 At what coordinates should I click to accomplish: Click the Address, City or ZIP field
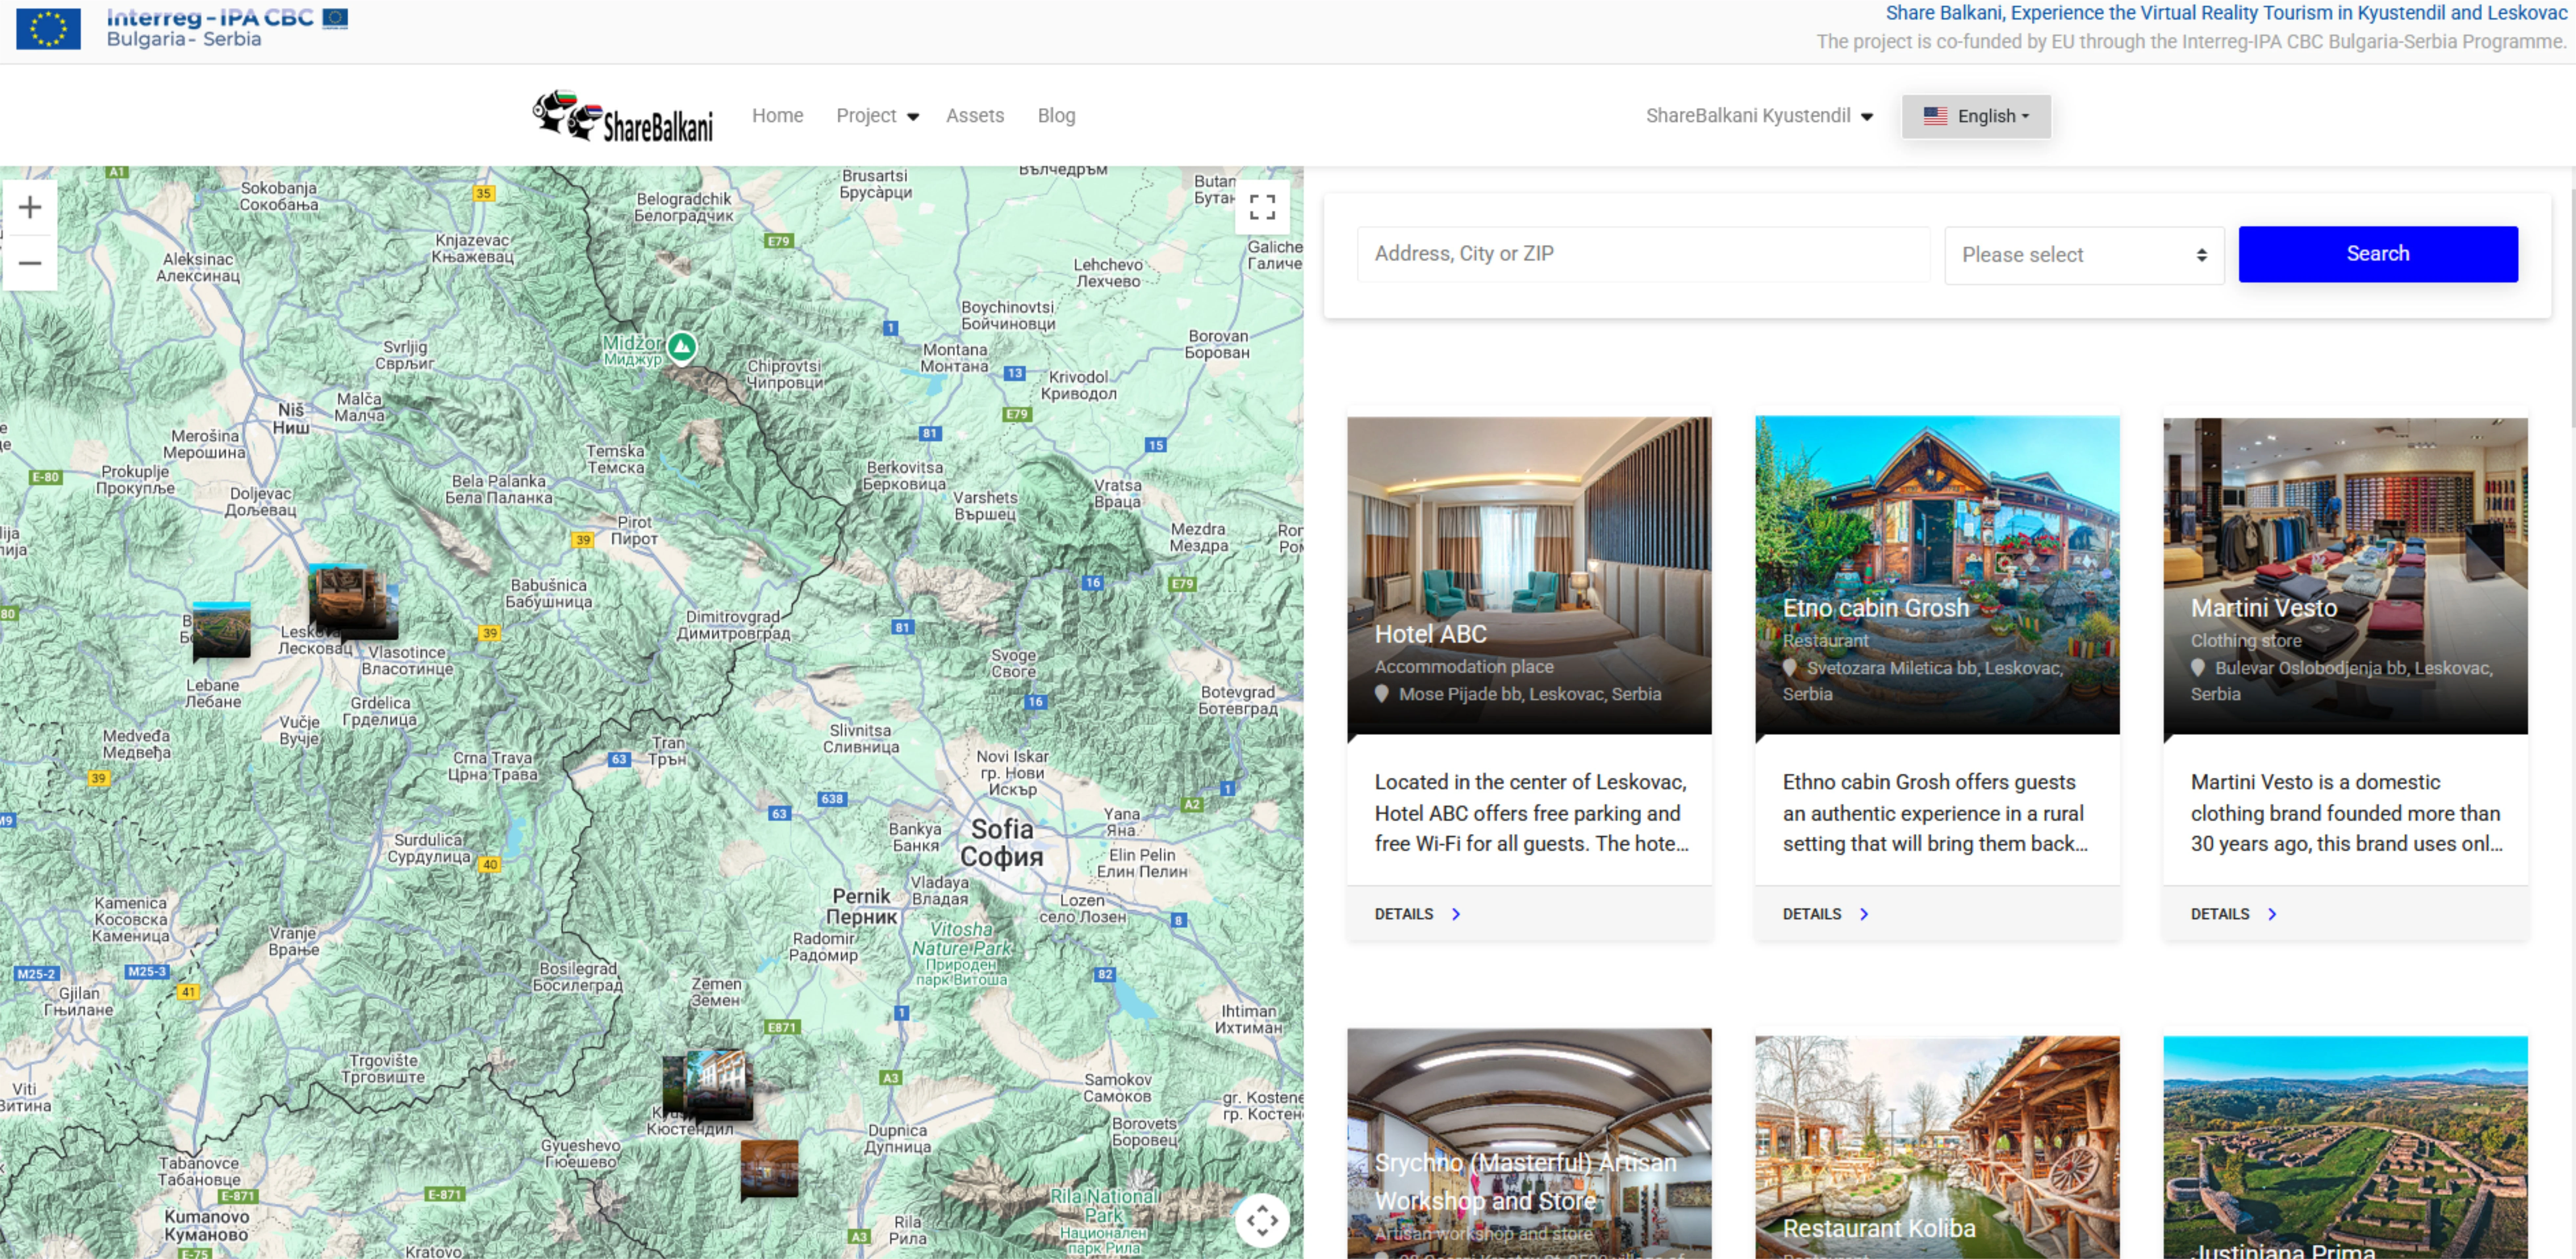tap(1643, 254)
